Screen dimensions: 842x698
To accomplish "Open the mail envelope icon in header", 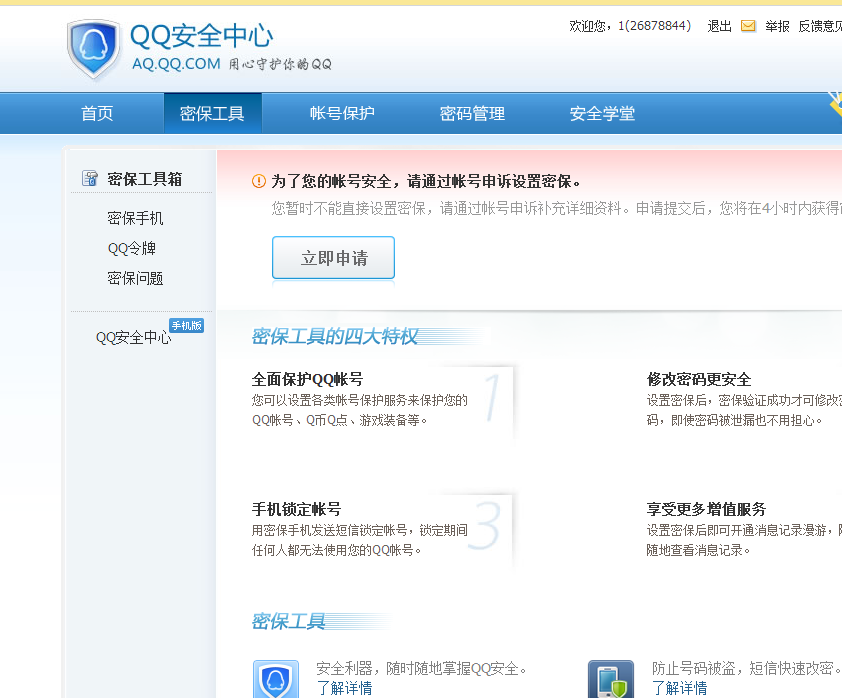I will [x=748, y=26].
